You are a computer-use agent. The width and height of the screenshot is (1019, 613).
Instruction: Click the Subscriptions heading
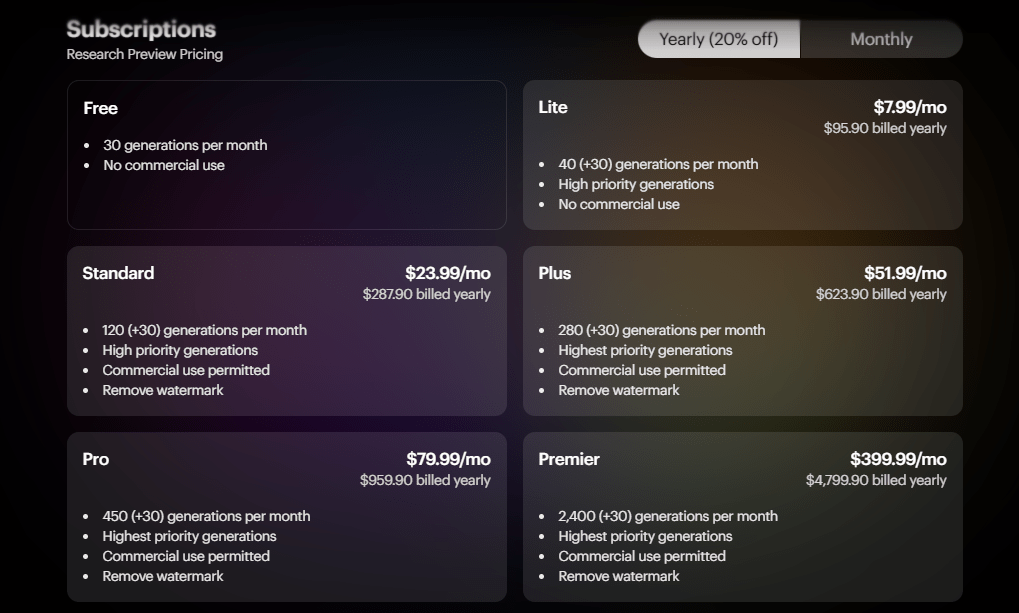[141, 29]
